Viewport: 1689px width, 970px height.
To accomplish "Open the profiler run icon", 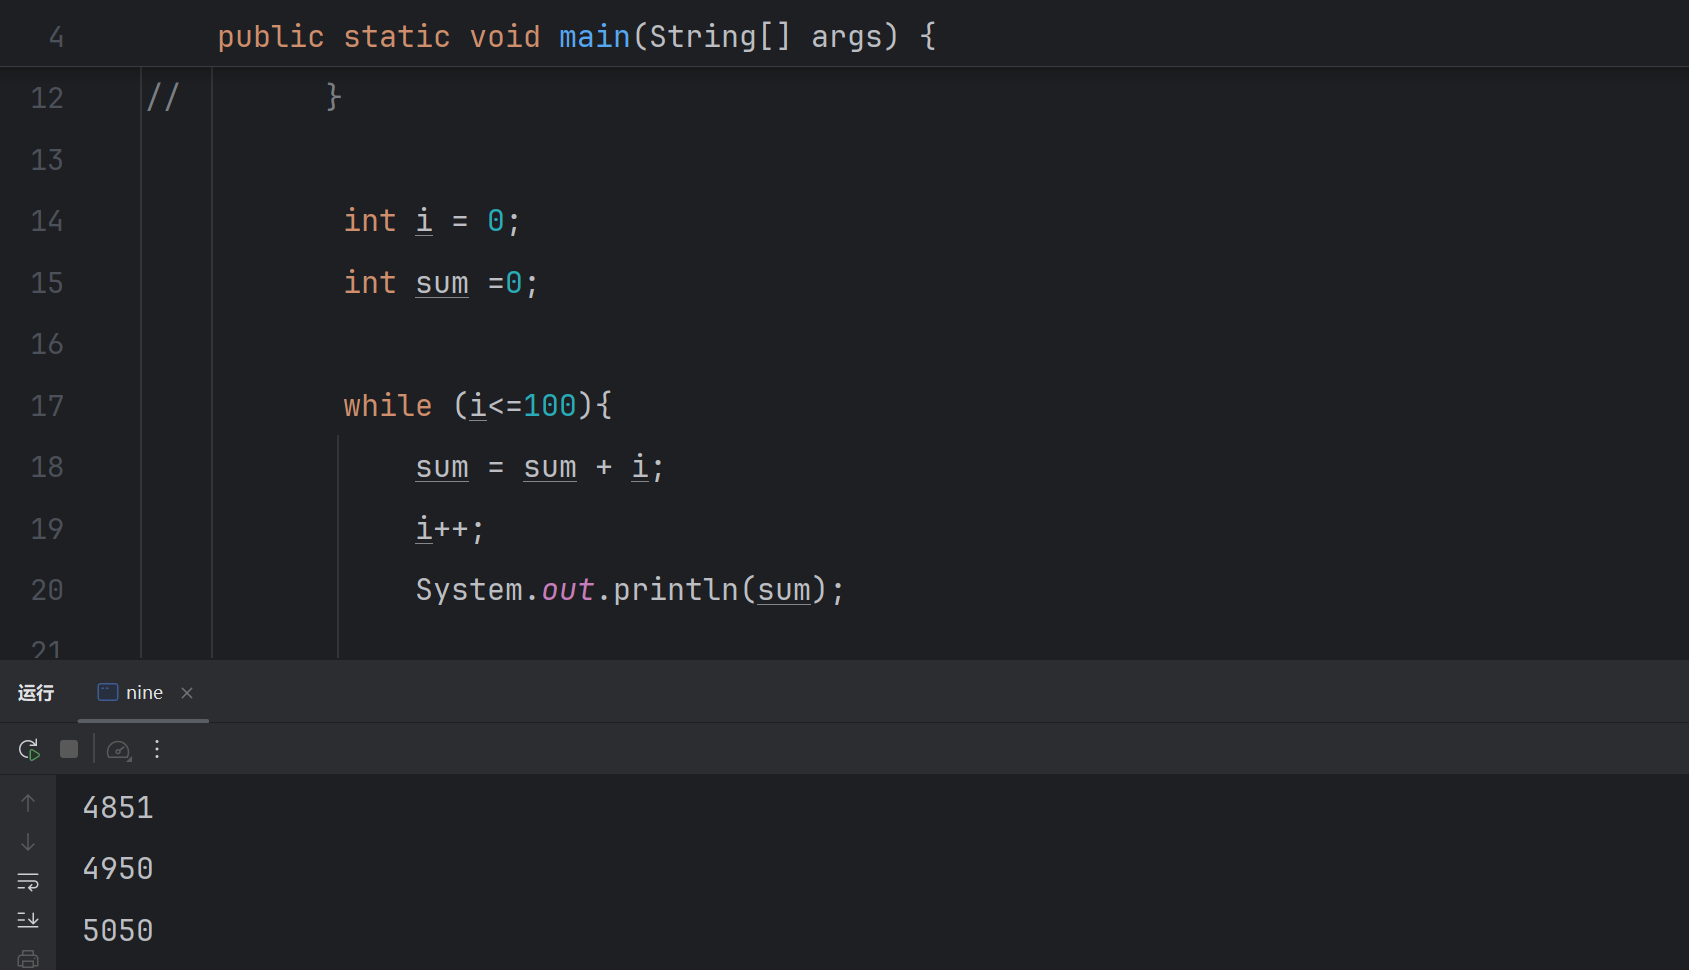I will click(x=119, y=750).
